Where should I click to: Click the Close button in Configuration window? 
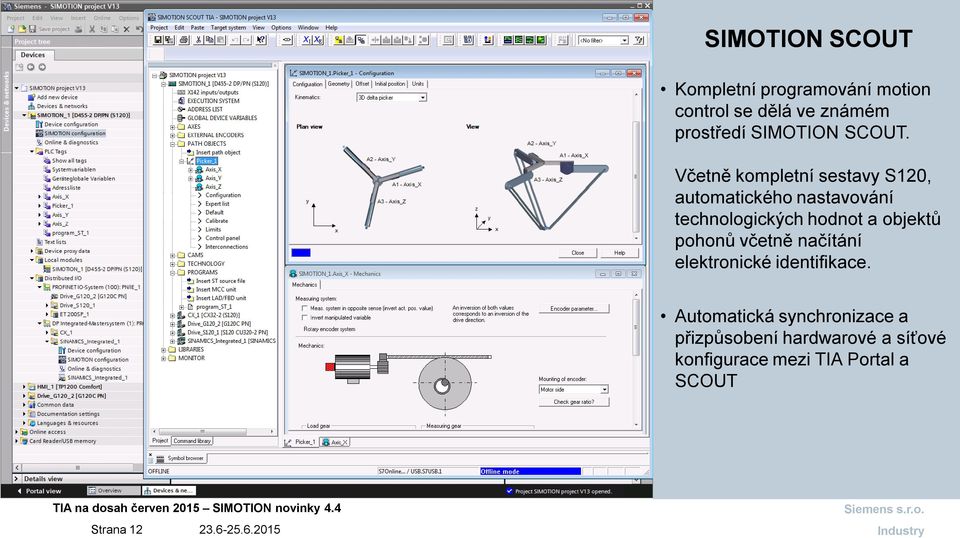[577, 253]
